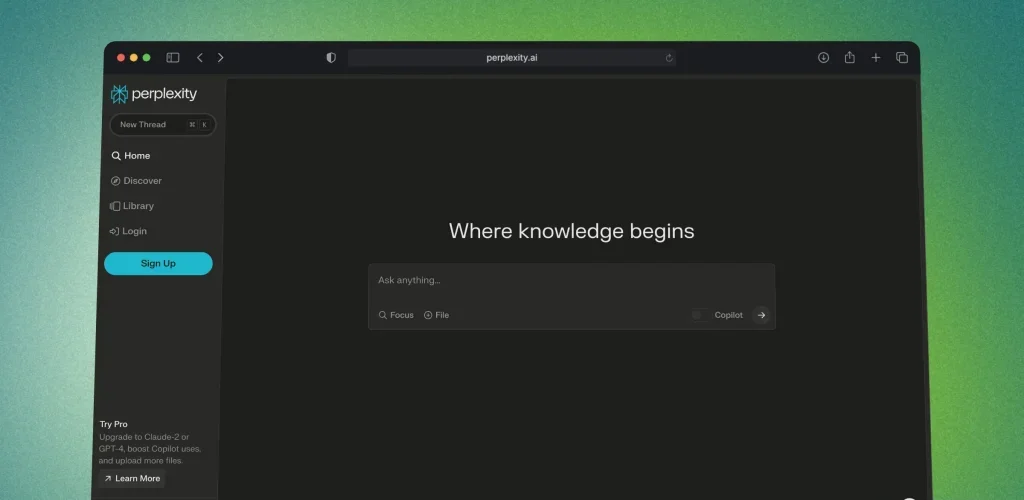This screenshot has height=500, width=1024.
Task: Reload the page with refresh icon
Action: coord(669,58)
